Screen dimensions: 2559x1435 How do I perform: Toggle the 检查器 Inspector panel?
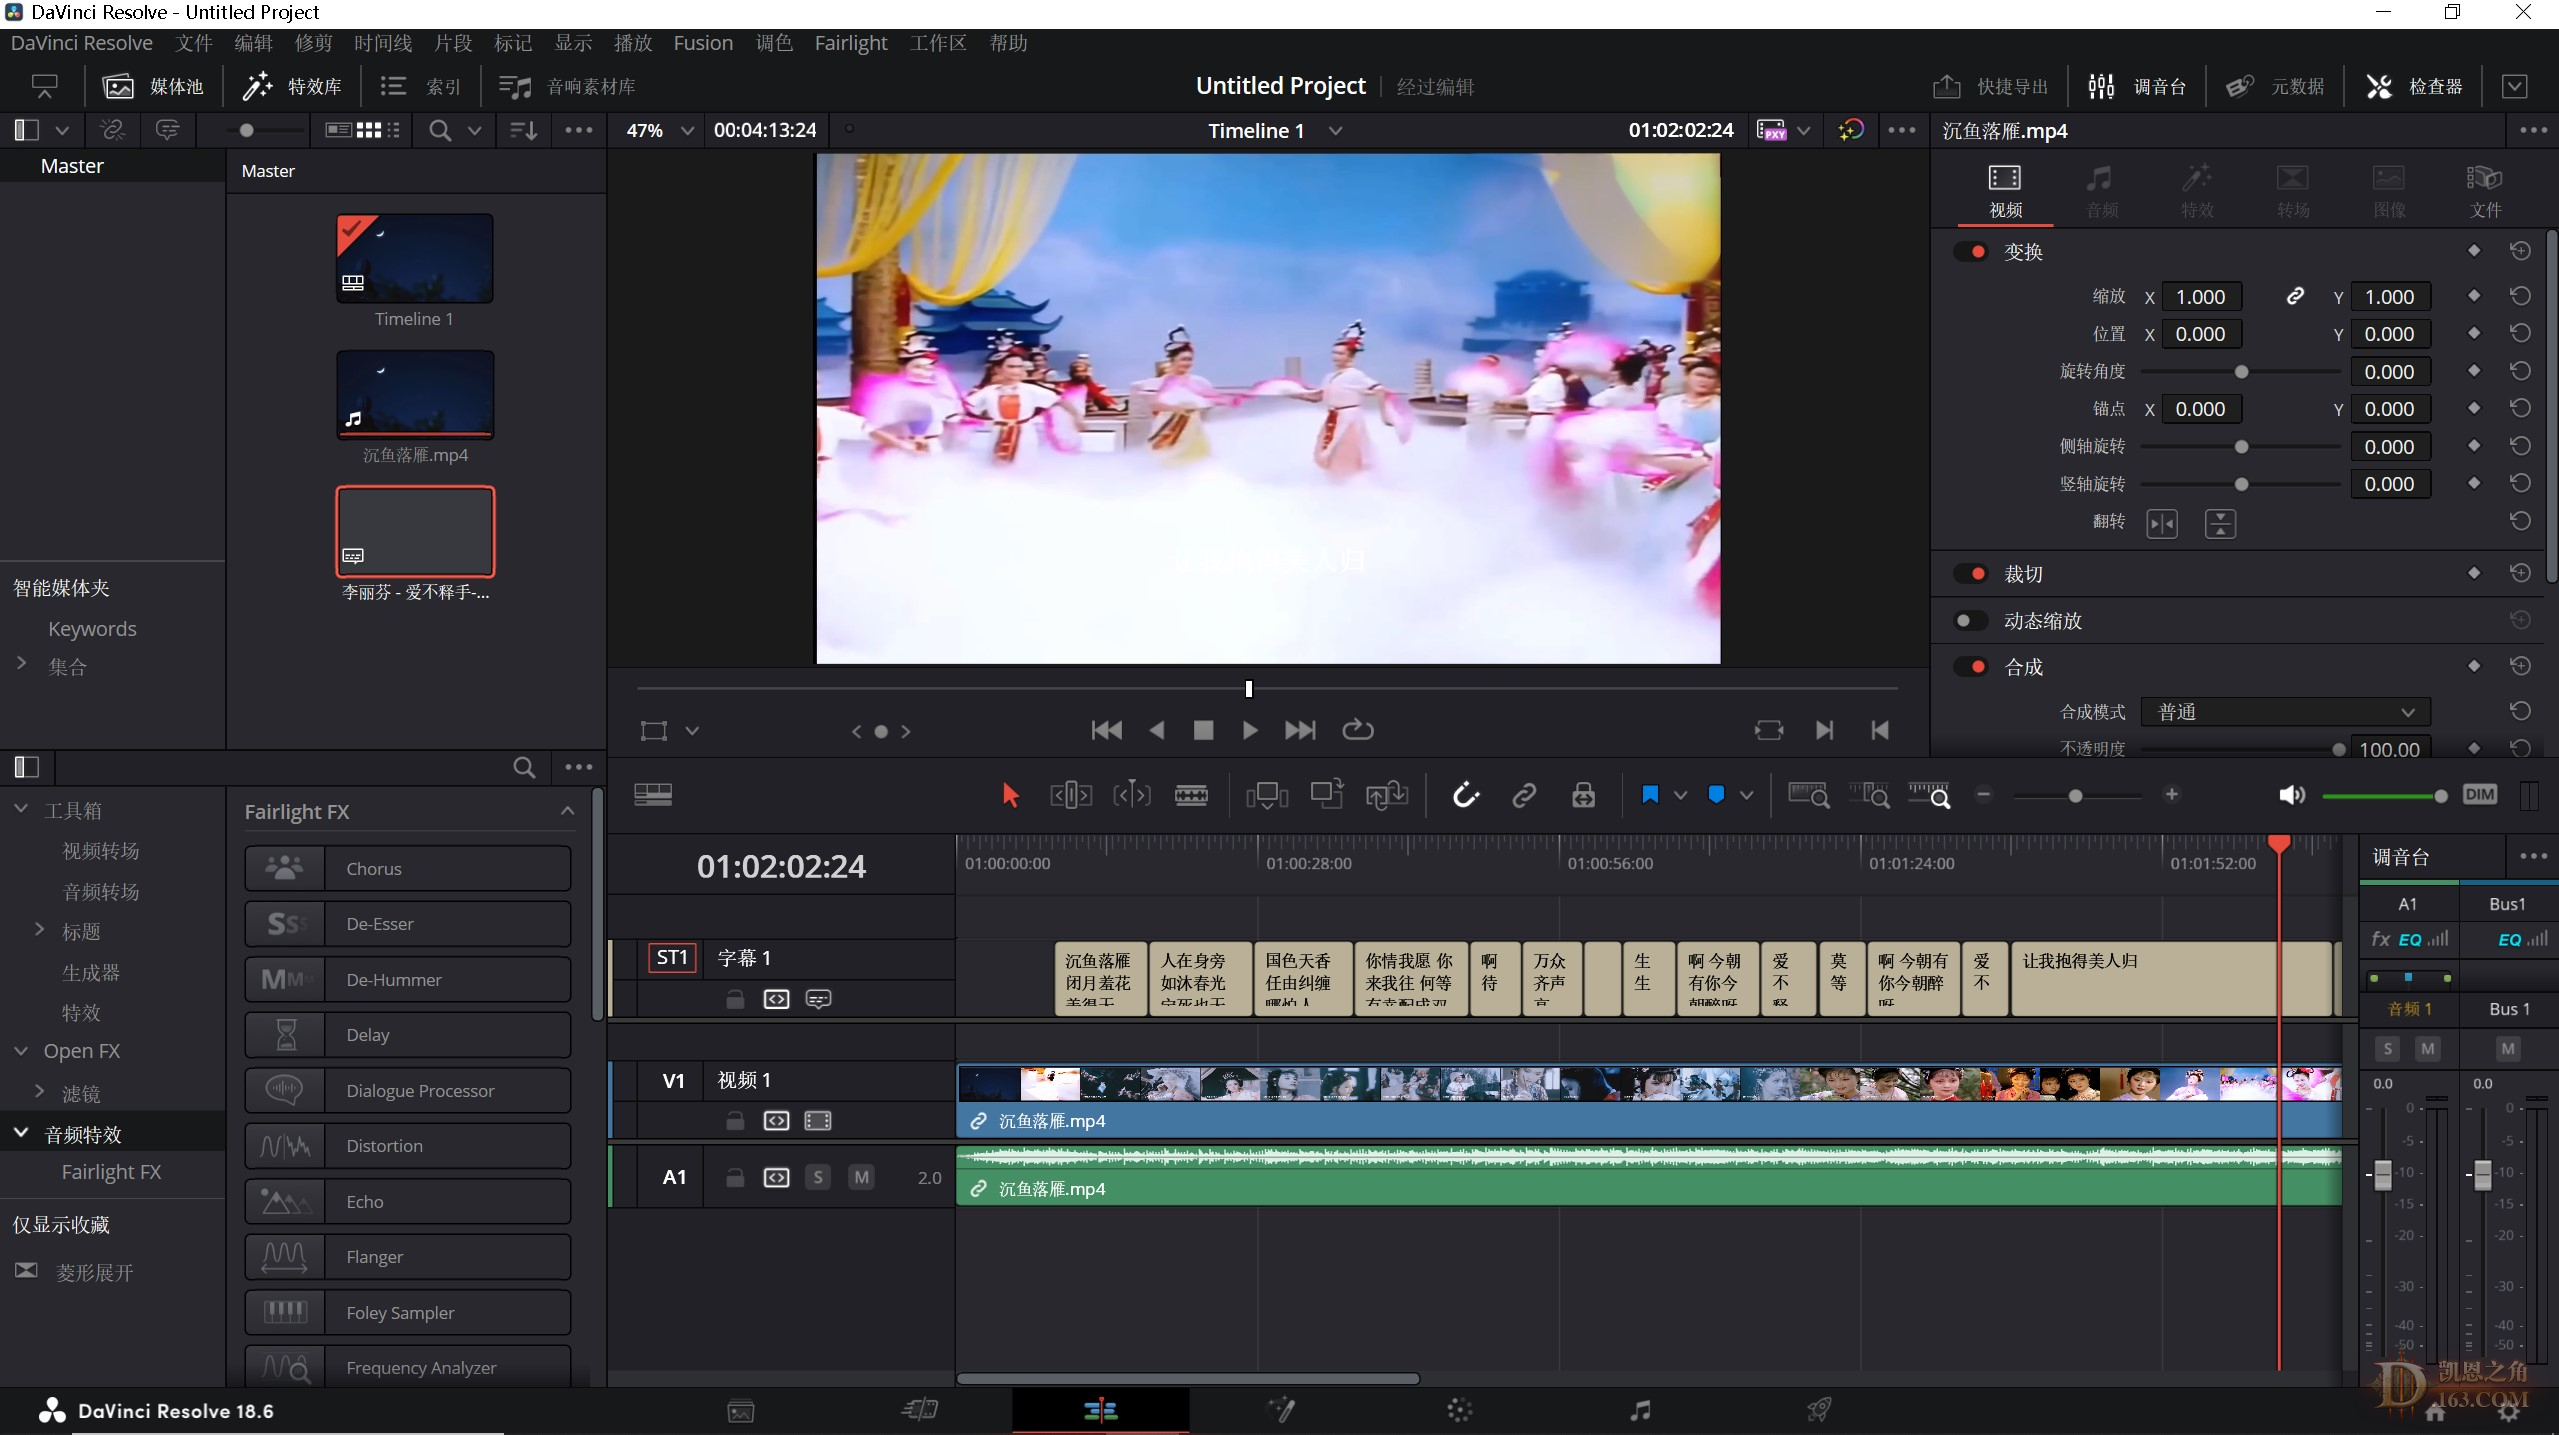point(2414,87)
